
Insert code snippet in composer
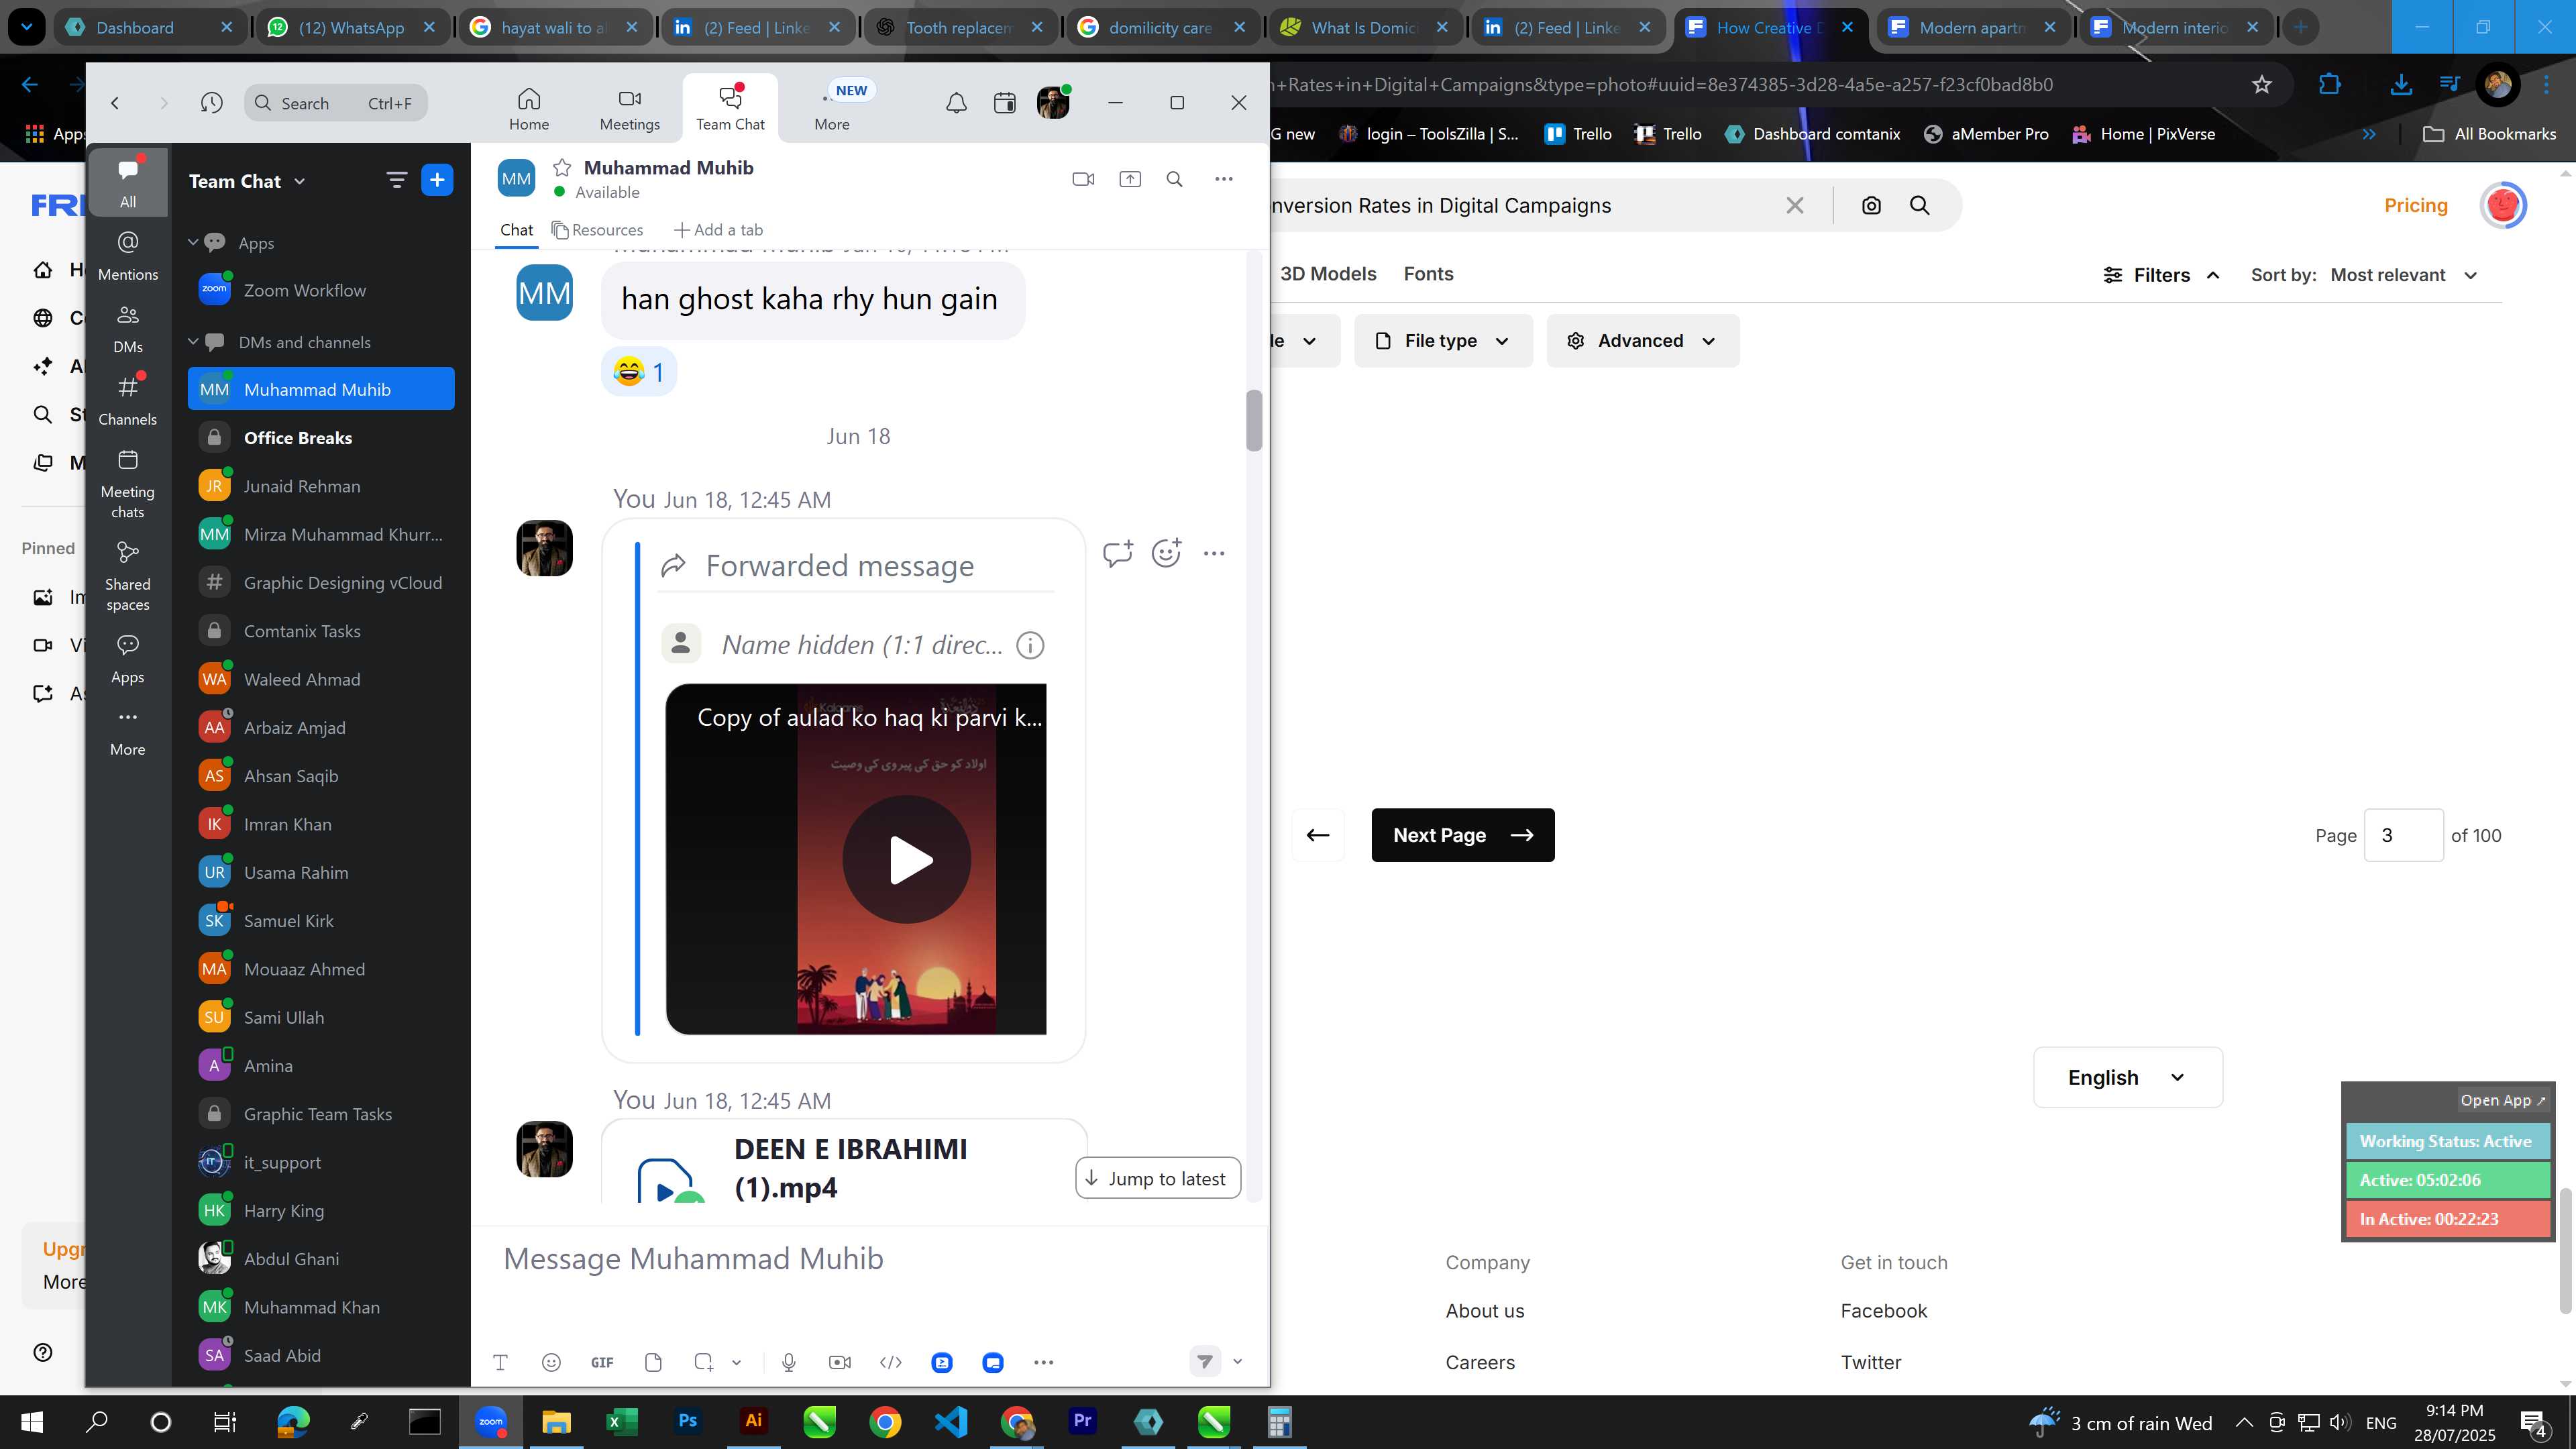890,1362
